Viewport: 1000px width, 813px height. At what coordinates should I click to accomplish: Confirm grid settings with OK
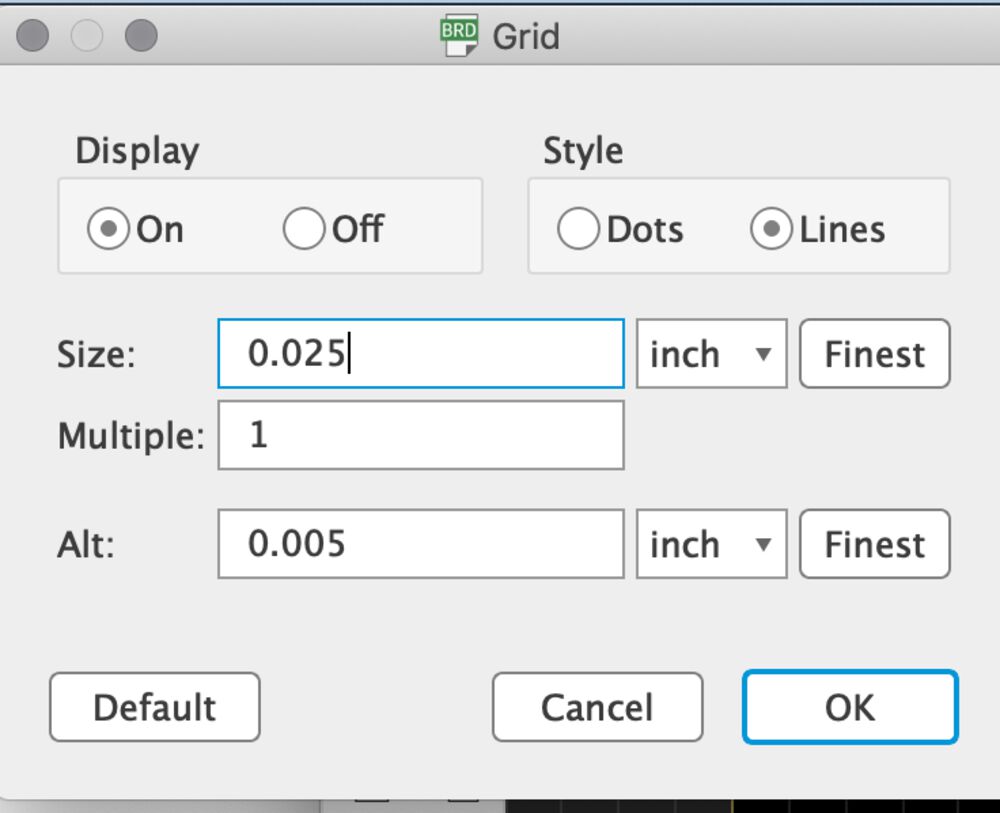[x=850, y=707]
